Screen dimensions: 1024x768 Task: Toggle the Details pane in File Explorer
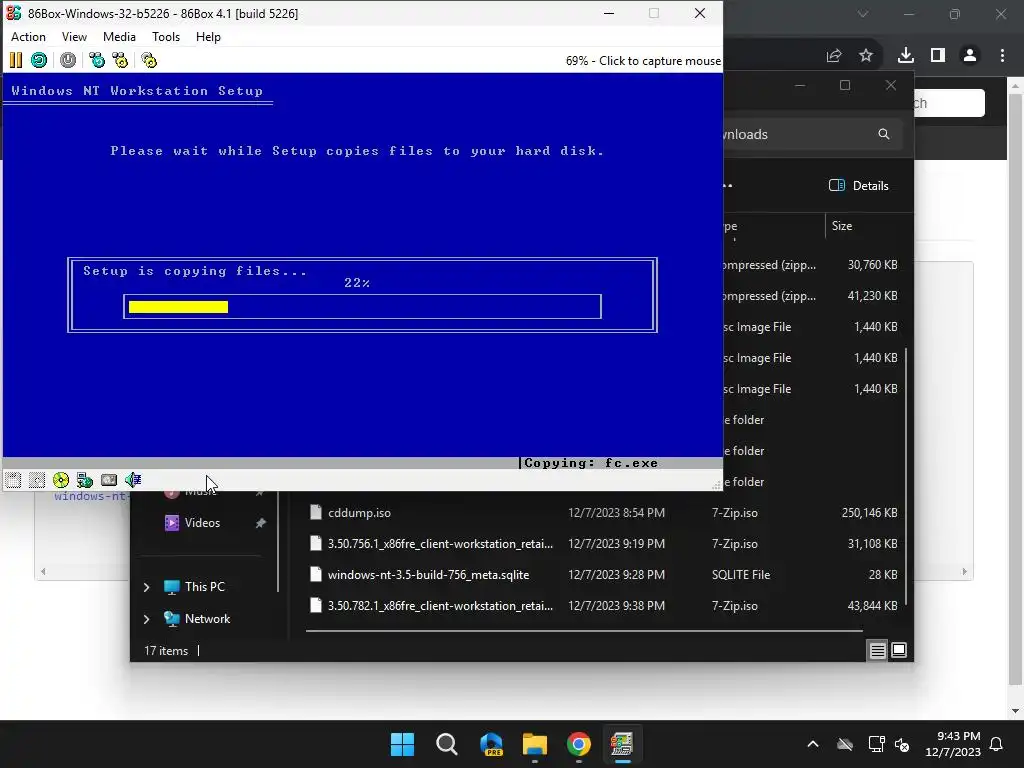tap(859, 185)
